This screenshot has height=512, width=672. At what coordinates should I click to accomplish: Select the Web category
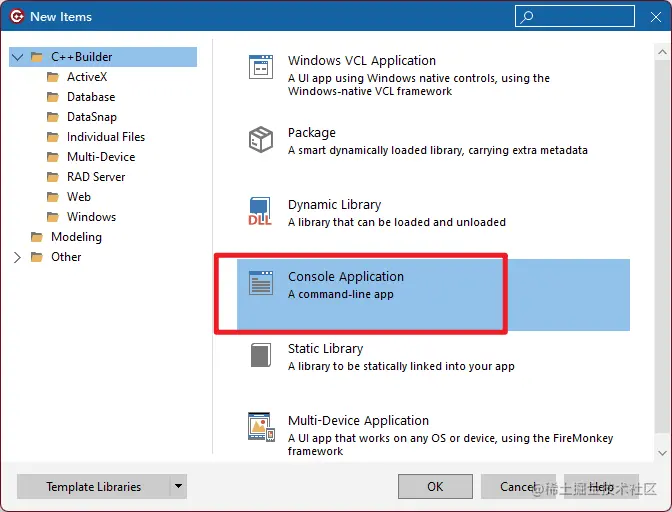(79, 197)
